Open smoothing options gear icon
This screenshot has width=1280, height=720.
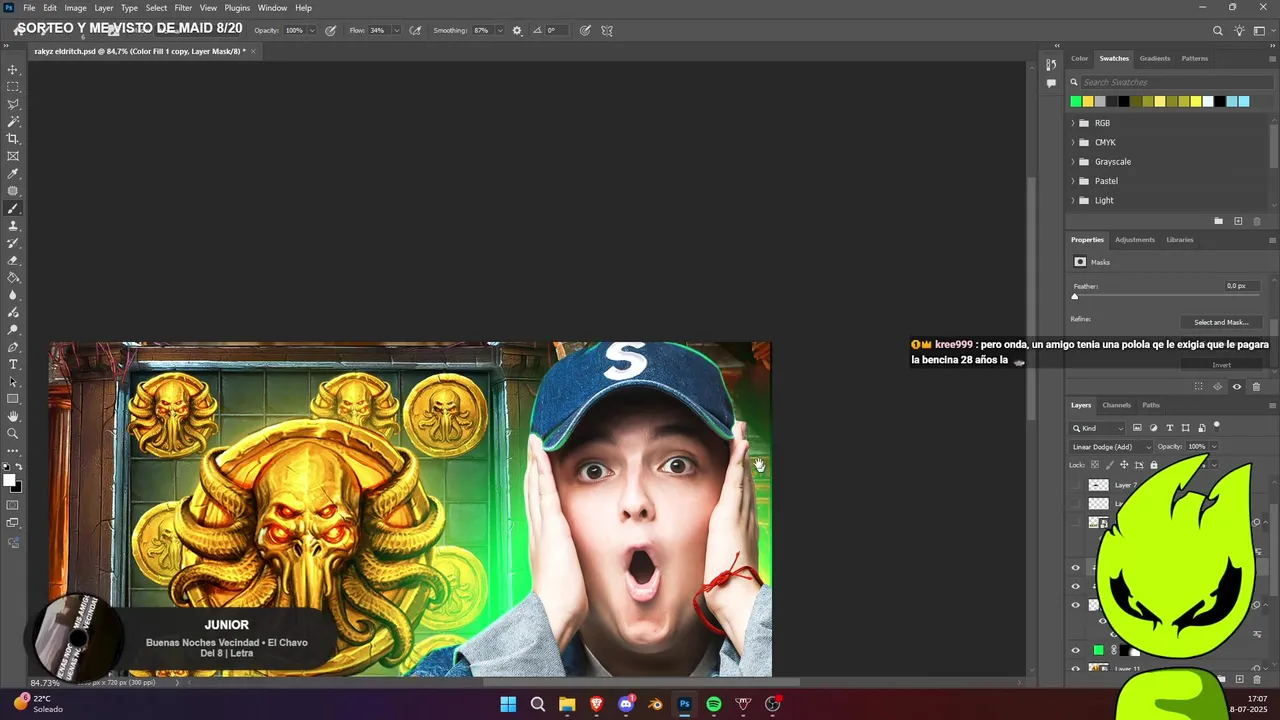coord(517,31)
